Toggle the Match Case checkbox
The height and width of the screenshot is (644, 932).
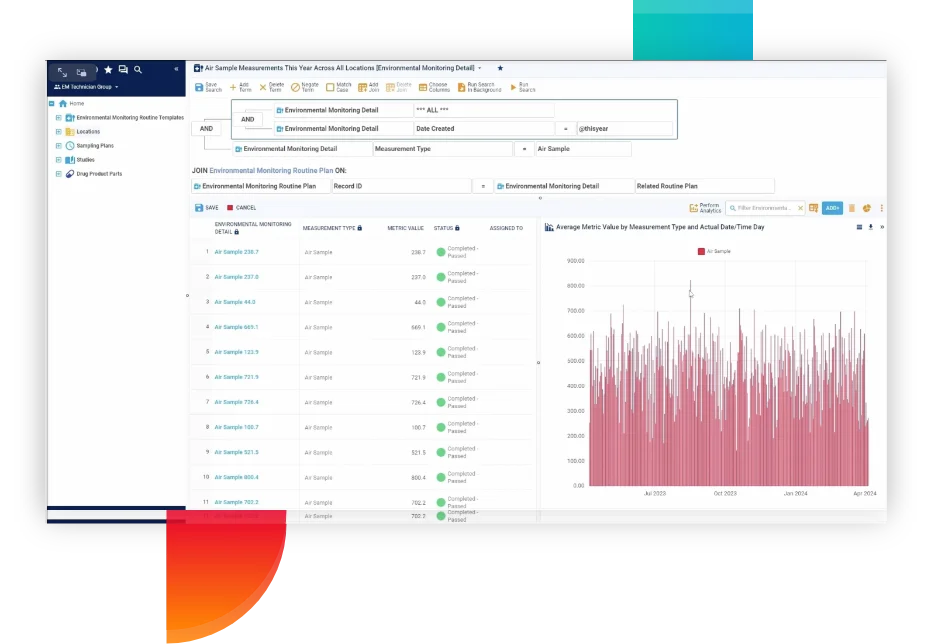[331, 87]
